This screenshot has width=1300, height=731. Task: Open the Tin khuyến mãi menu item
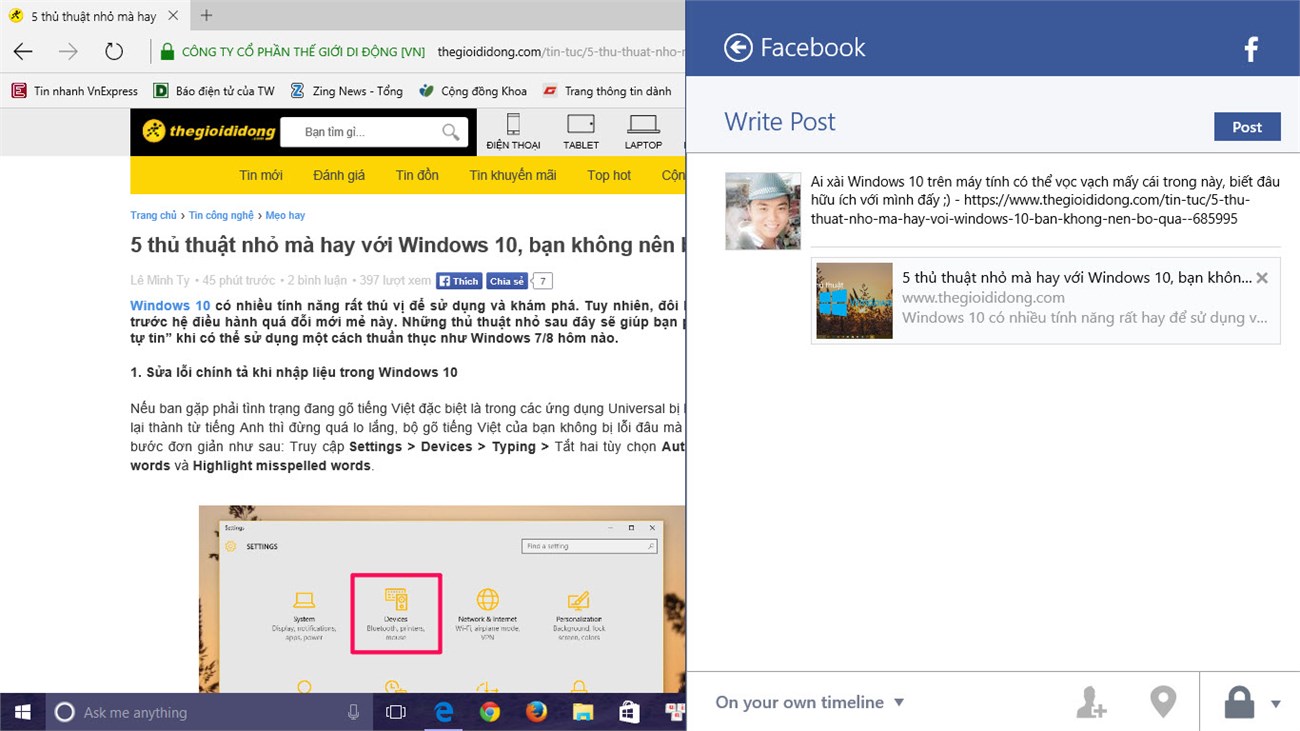[x=513, y=175]
